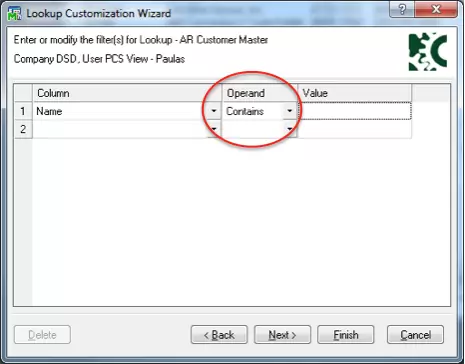This screenshot has height=364, width=465.
Task: Open the Column dropdown in row 1
Action: 214,111
